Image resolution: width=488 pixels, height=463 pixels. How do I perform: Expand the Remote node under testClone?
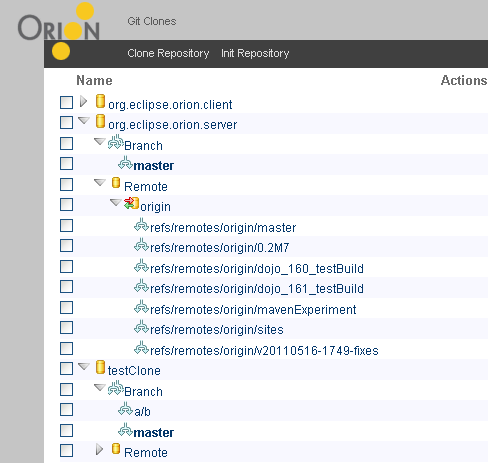(x=99, y=449)
